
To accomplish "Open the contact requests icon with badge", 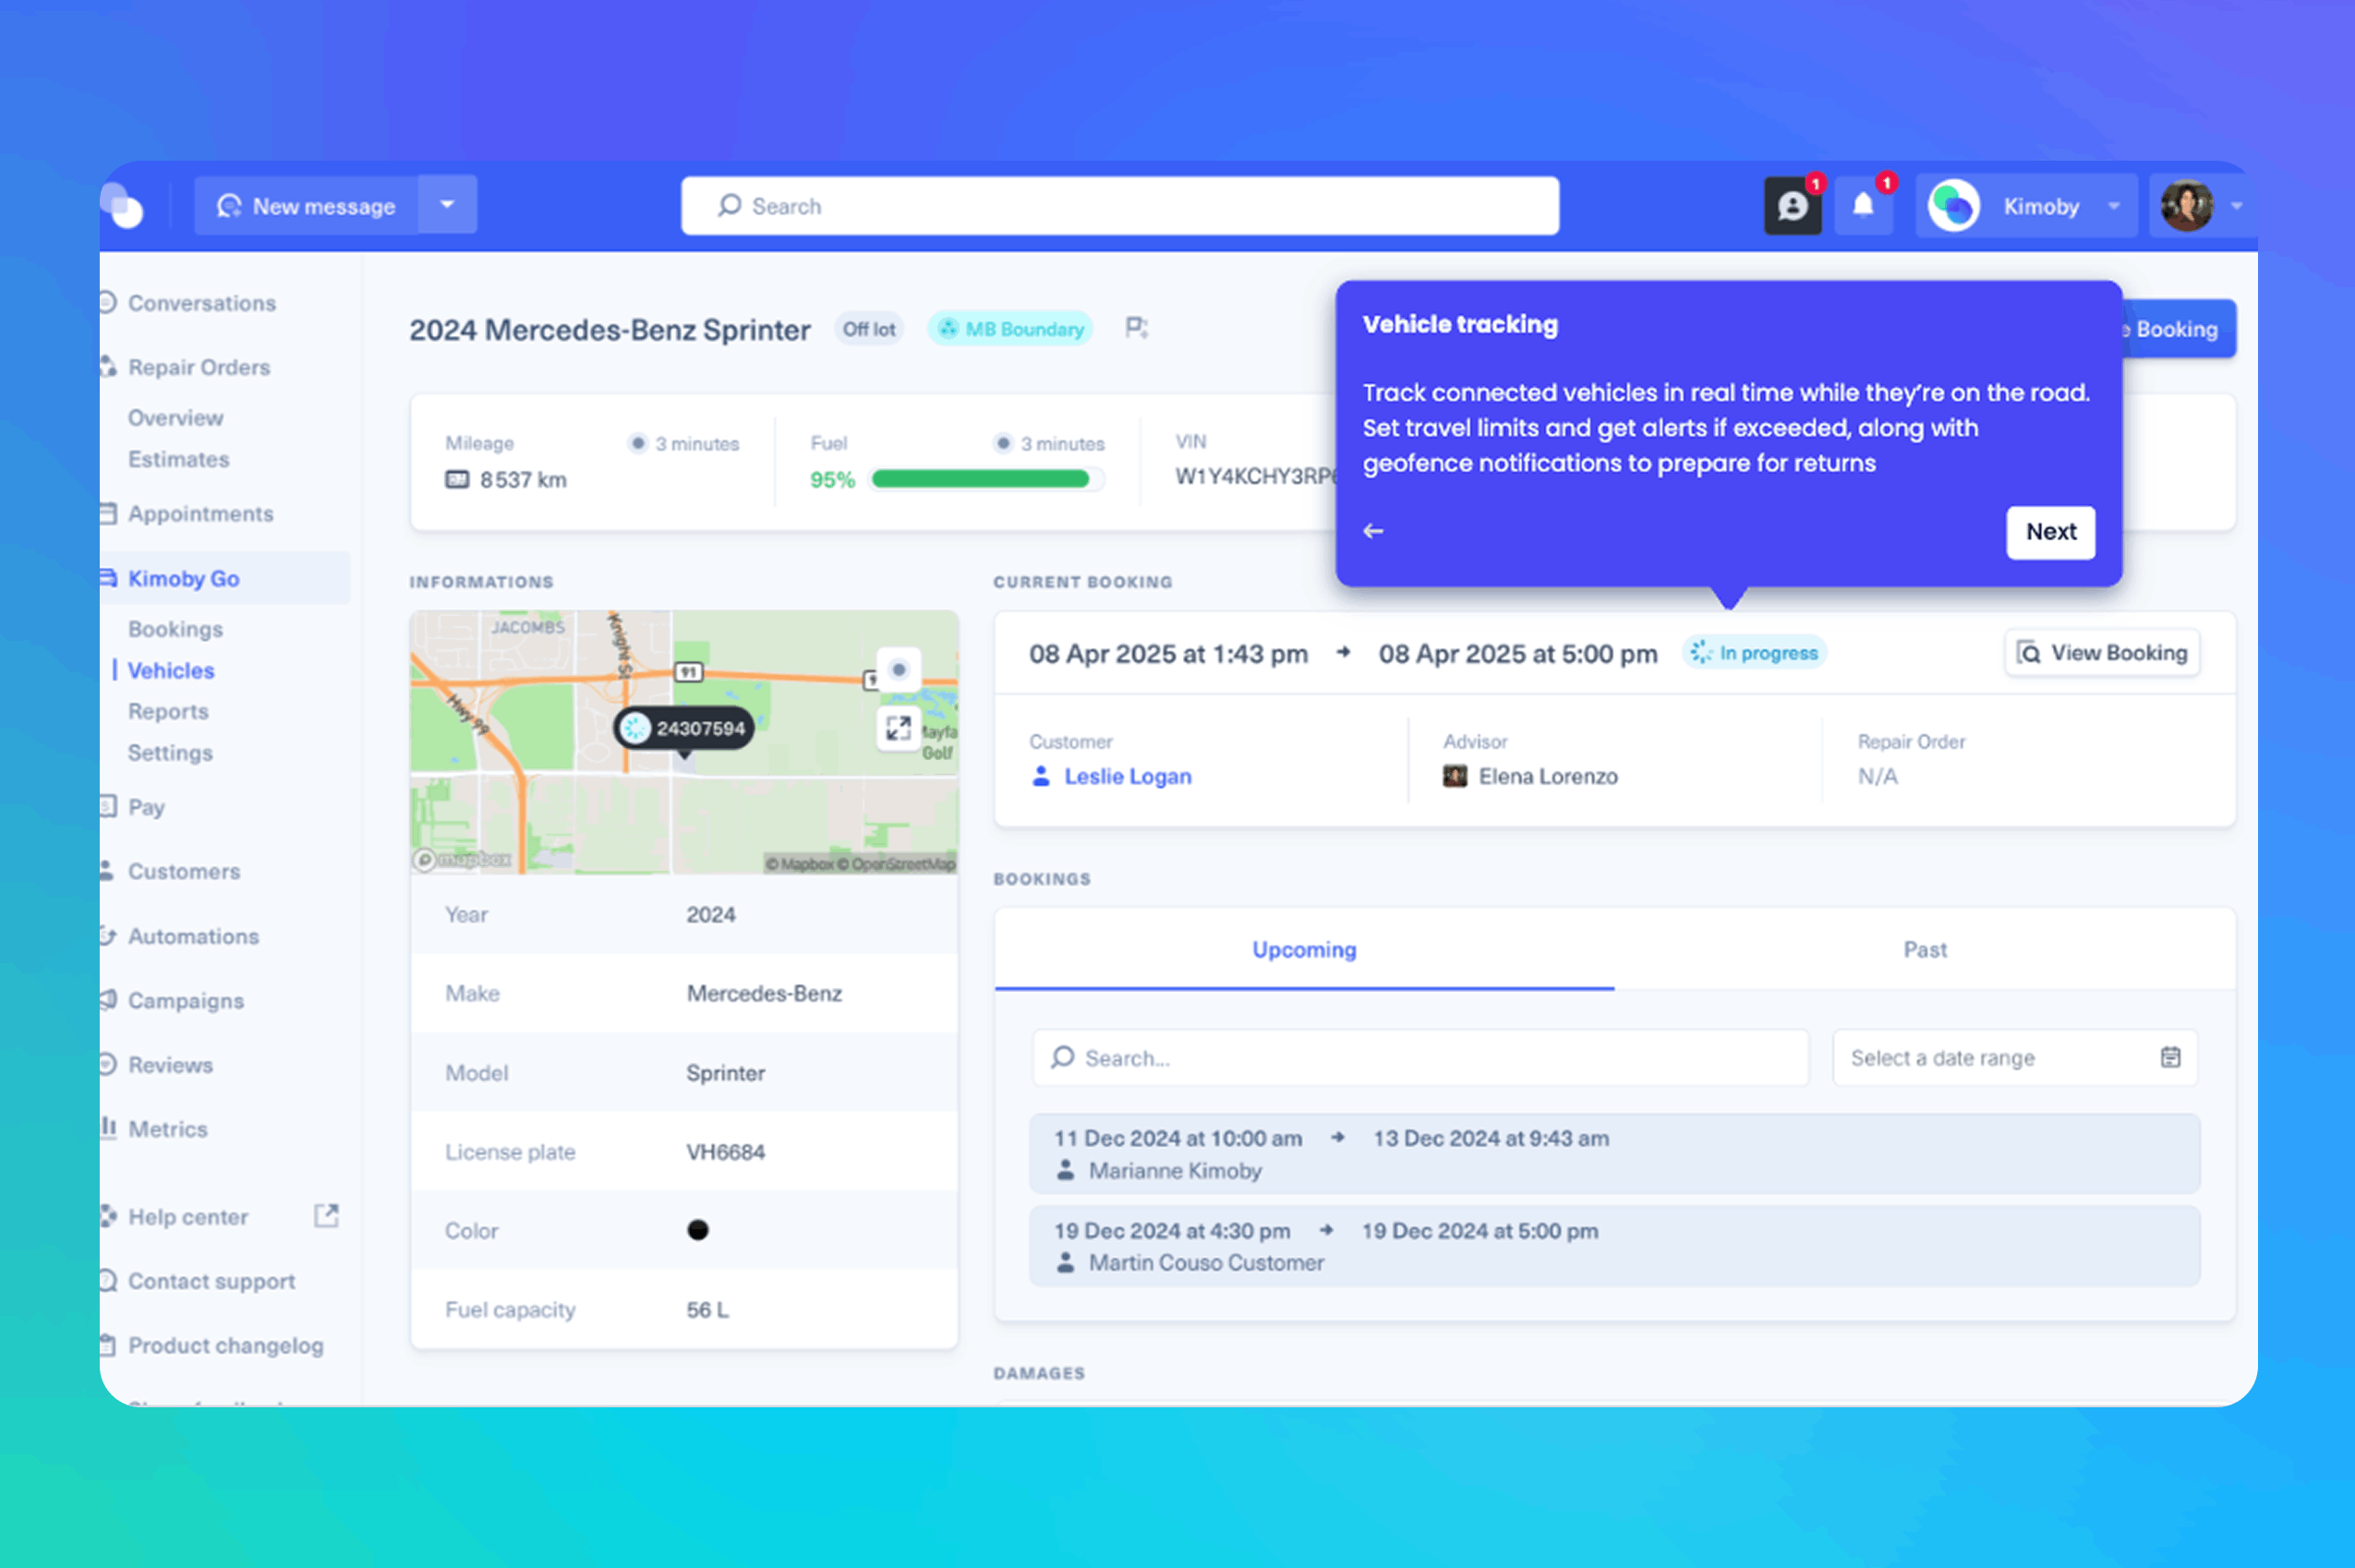I will [1792, 206].
